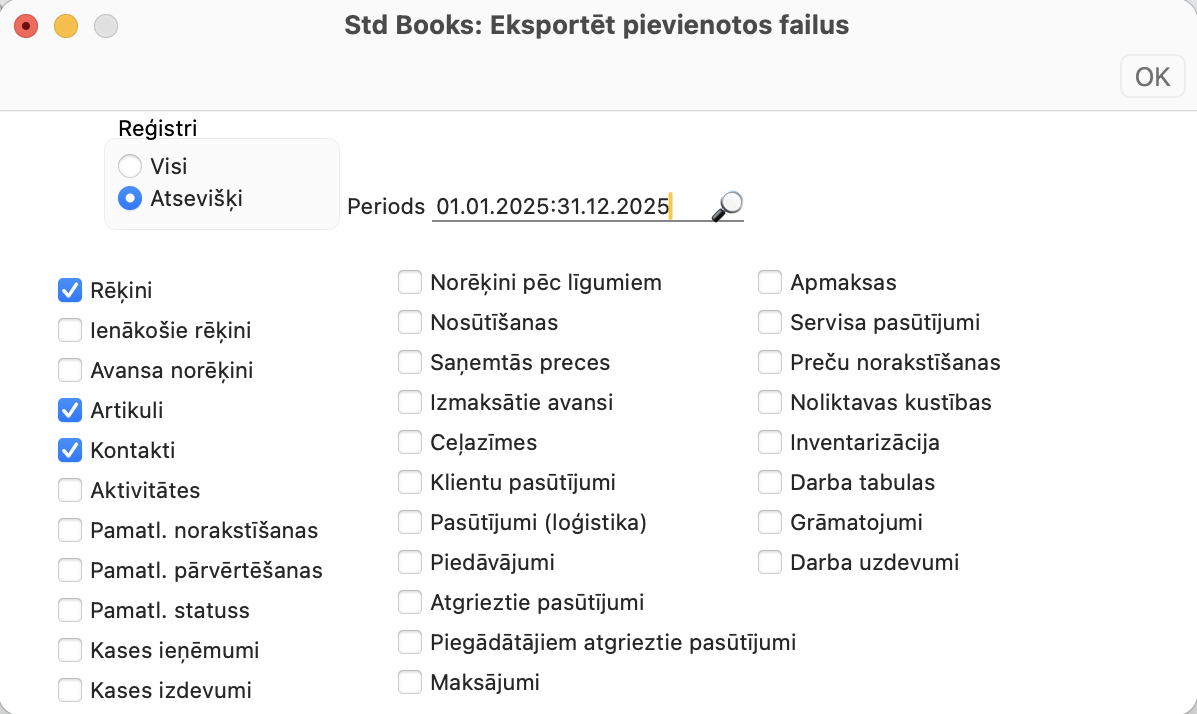Click the magnifying glass next to Periods
This screenshot has height=714, width=1197.
pyautogui.click(x=727, y=206)
